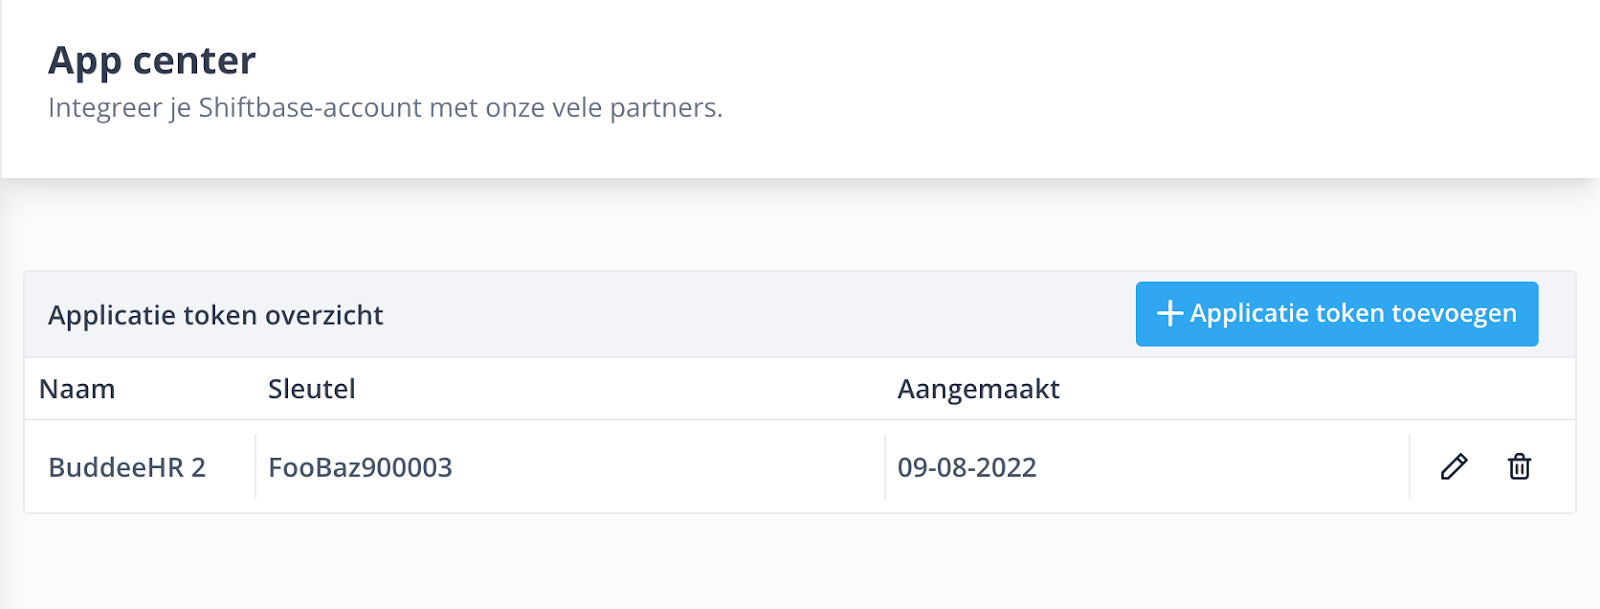1600x609 pixels.
Task: Select the 09-08-2022 creation date cell
Action: (x=967, y=467)
